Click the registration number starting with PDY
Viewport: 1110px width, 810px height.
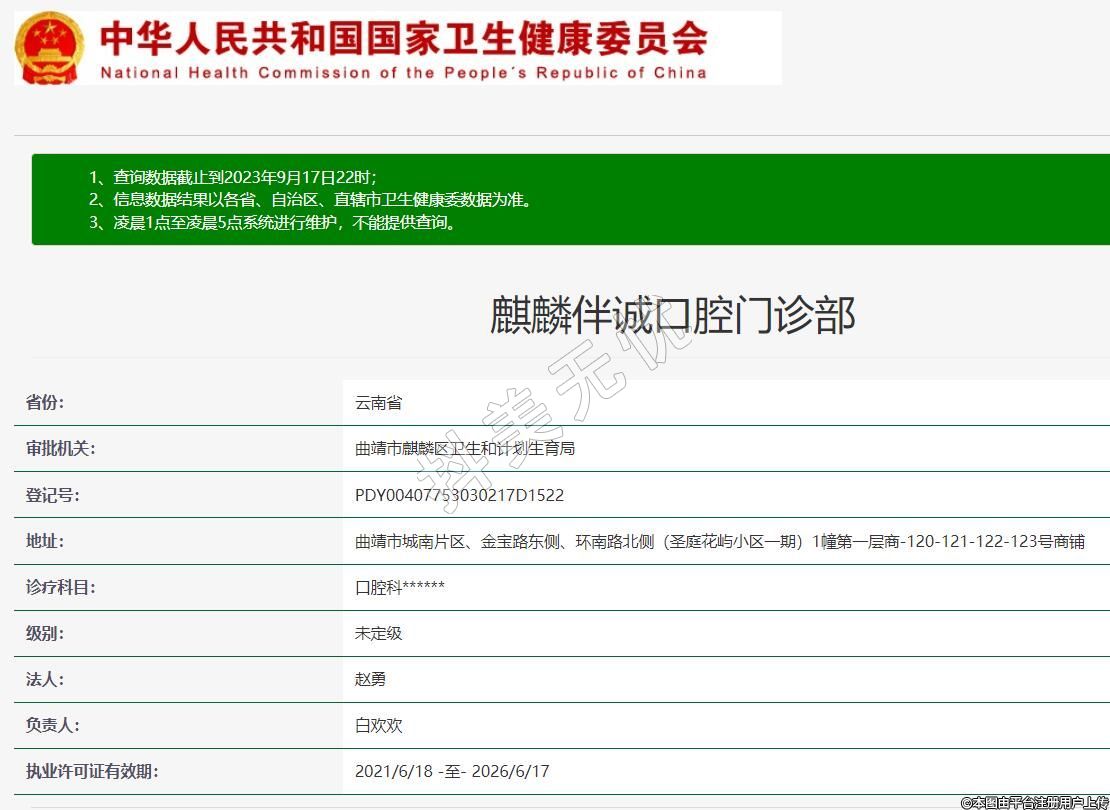pyautogui.click(x=459, y=495)
